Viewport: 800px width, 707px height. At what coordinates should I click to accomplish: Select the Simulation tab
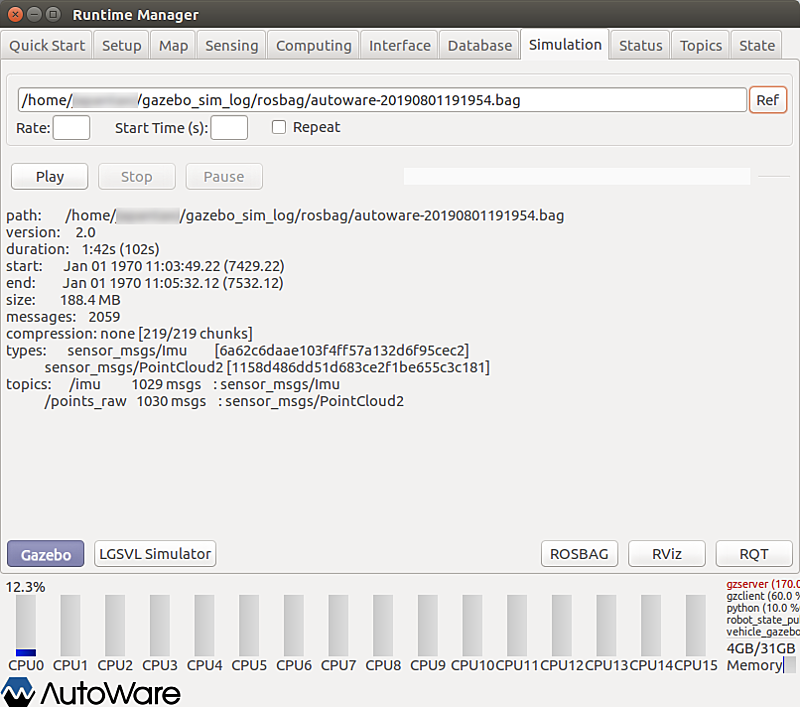coord(565,45)
